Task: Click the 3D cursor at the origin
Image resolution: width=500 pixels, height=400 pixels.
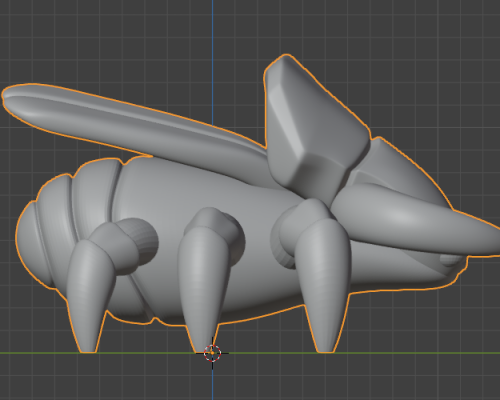Action: point(212,353)
